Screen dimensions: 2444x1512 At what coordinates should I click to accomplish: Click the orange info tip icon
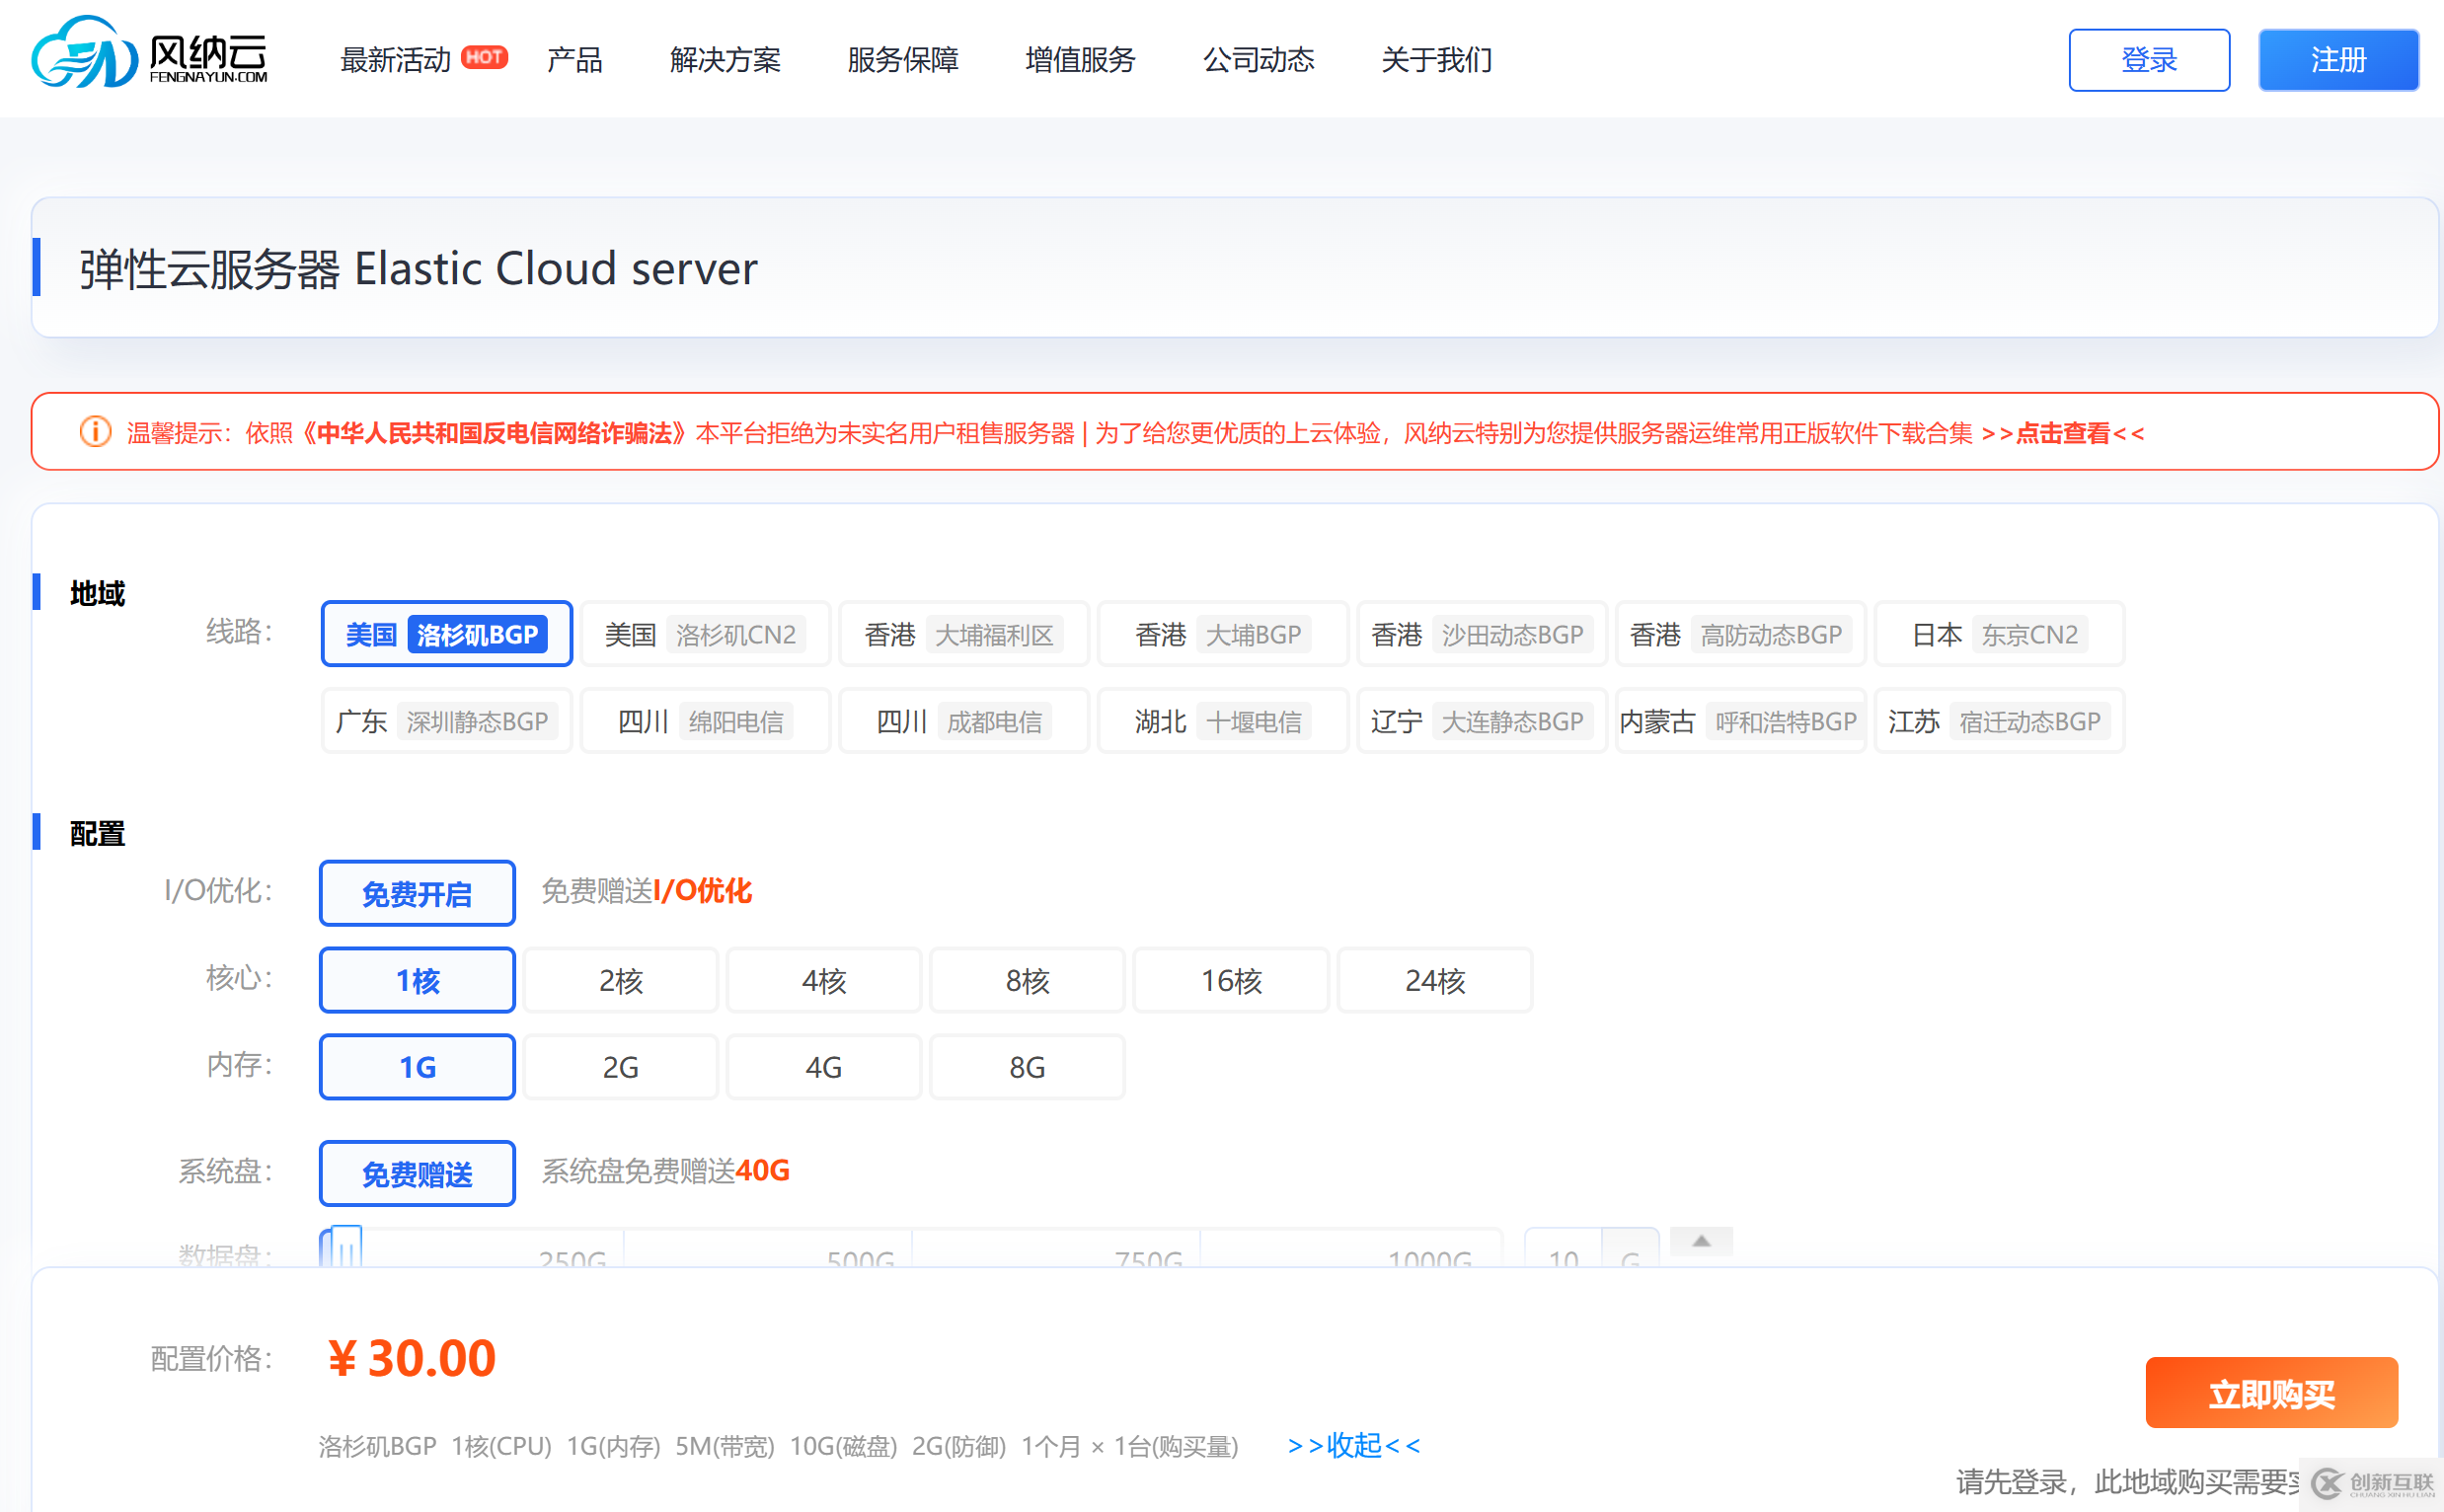tap(95, 432)
